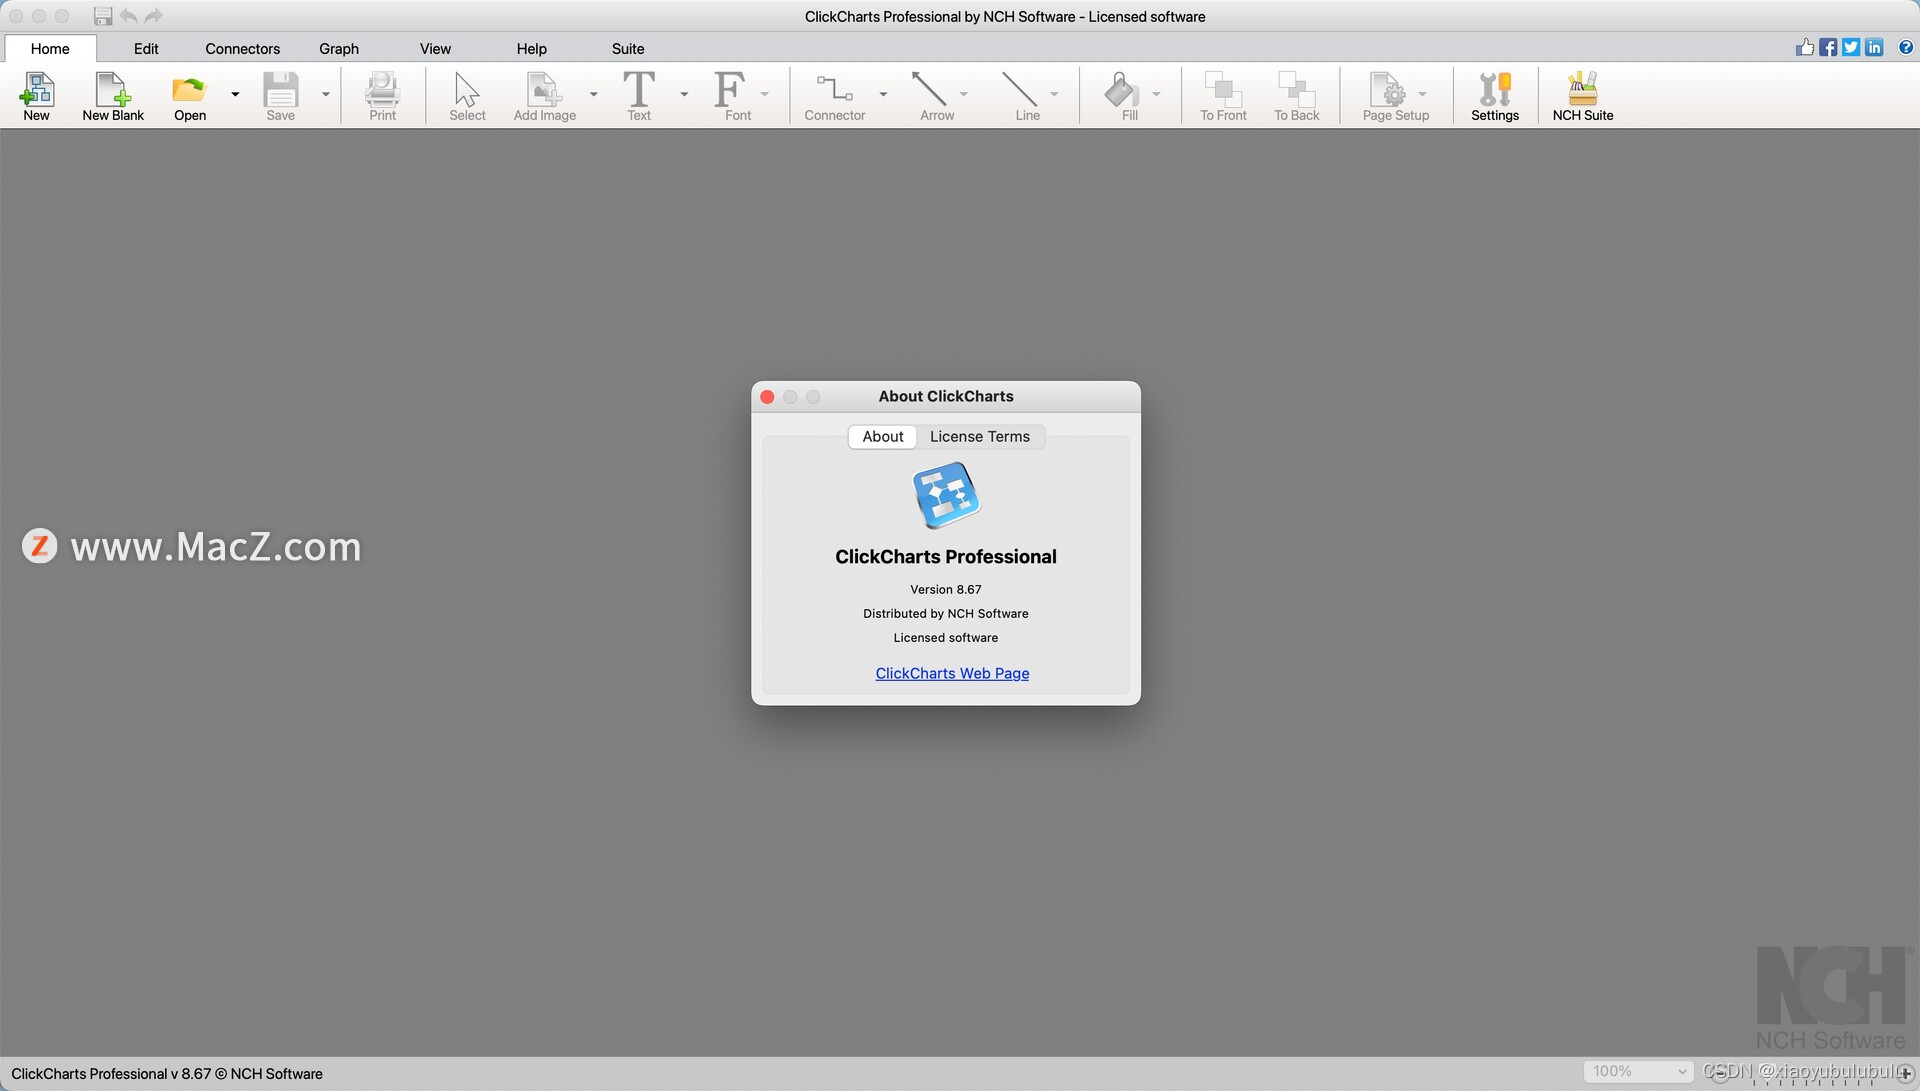Open a file with the Open icon
Screen dimensions: 1920x1091
pos(189,96)
